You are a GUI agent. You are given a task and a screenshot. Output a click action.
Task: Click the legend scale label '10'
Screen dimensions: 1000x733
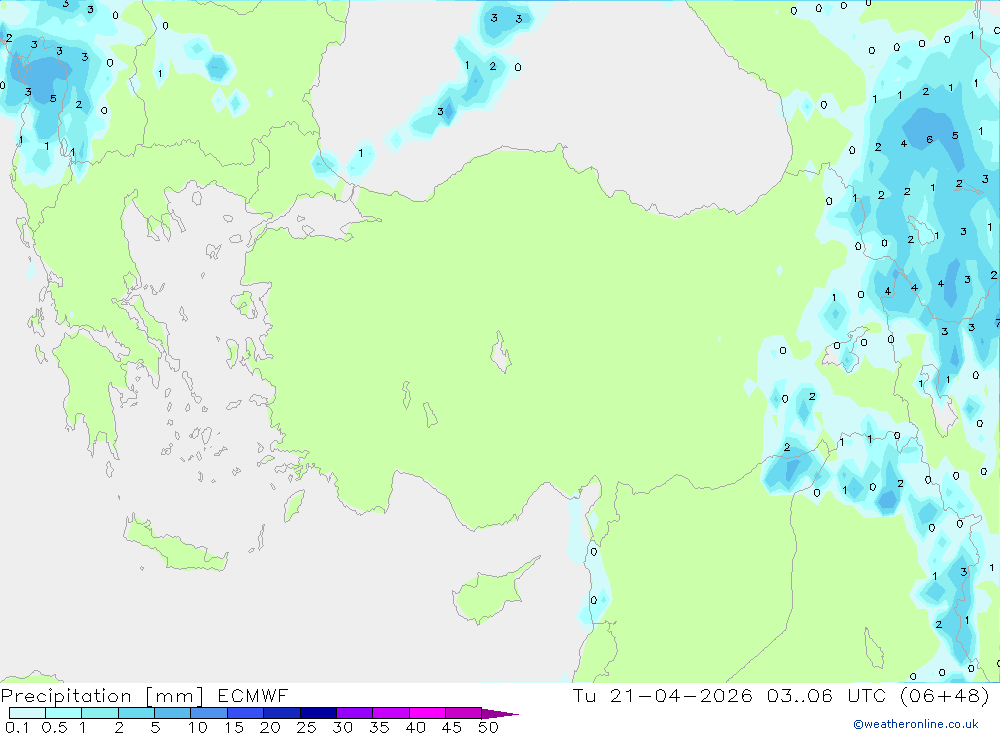[198, 727]
